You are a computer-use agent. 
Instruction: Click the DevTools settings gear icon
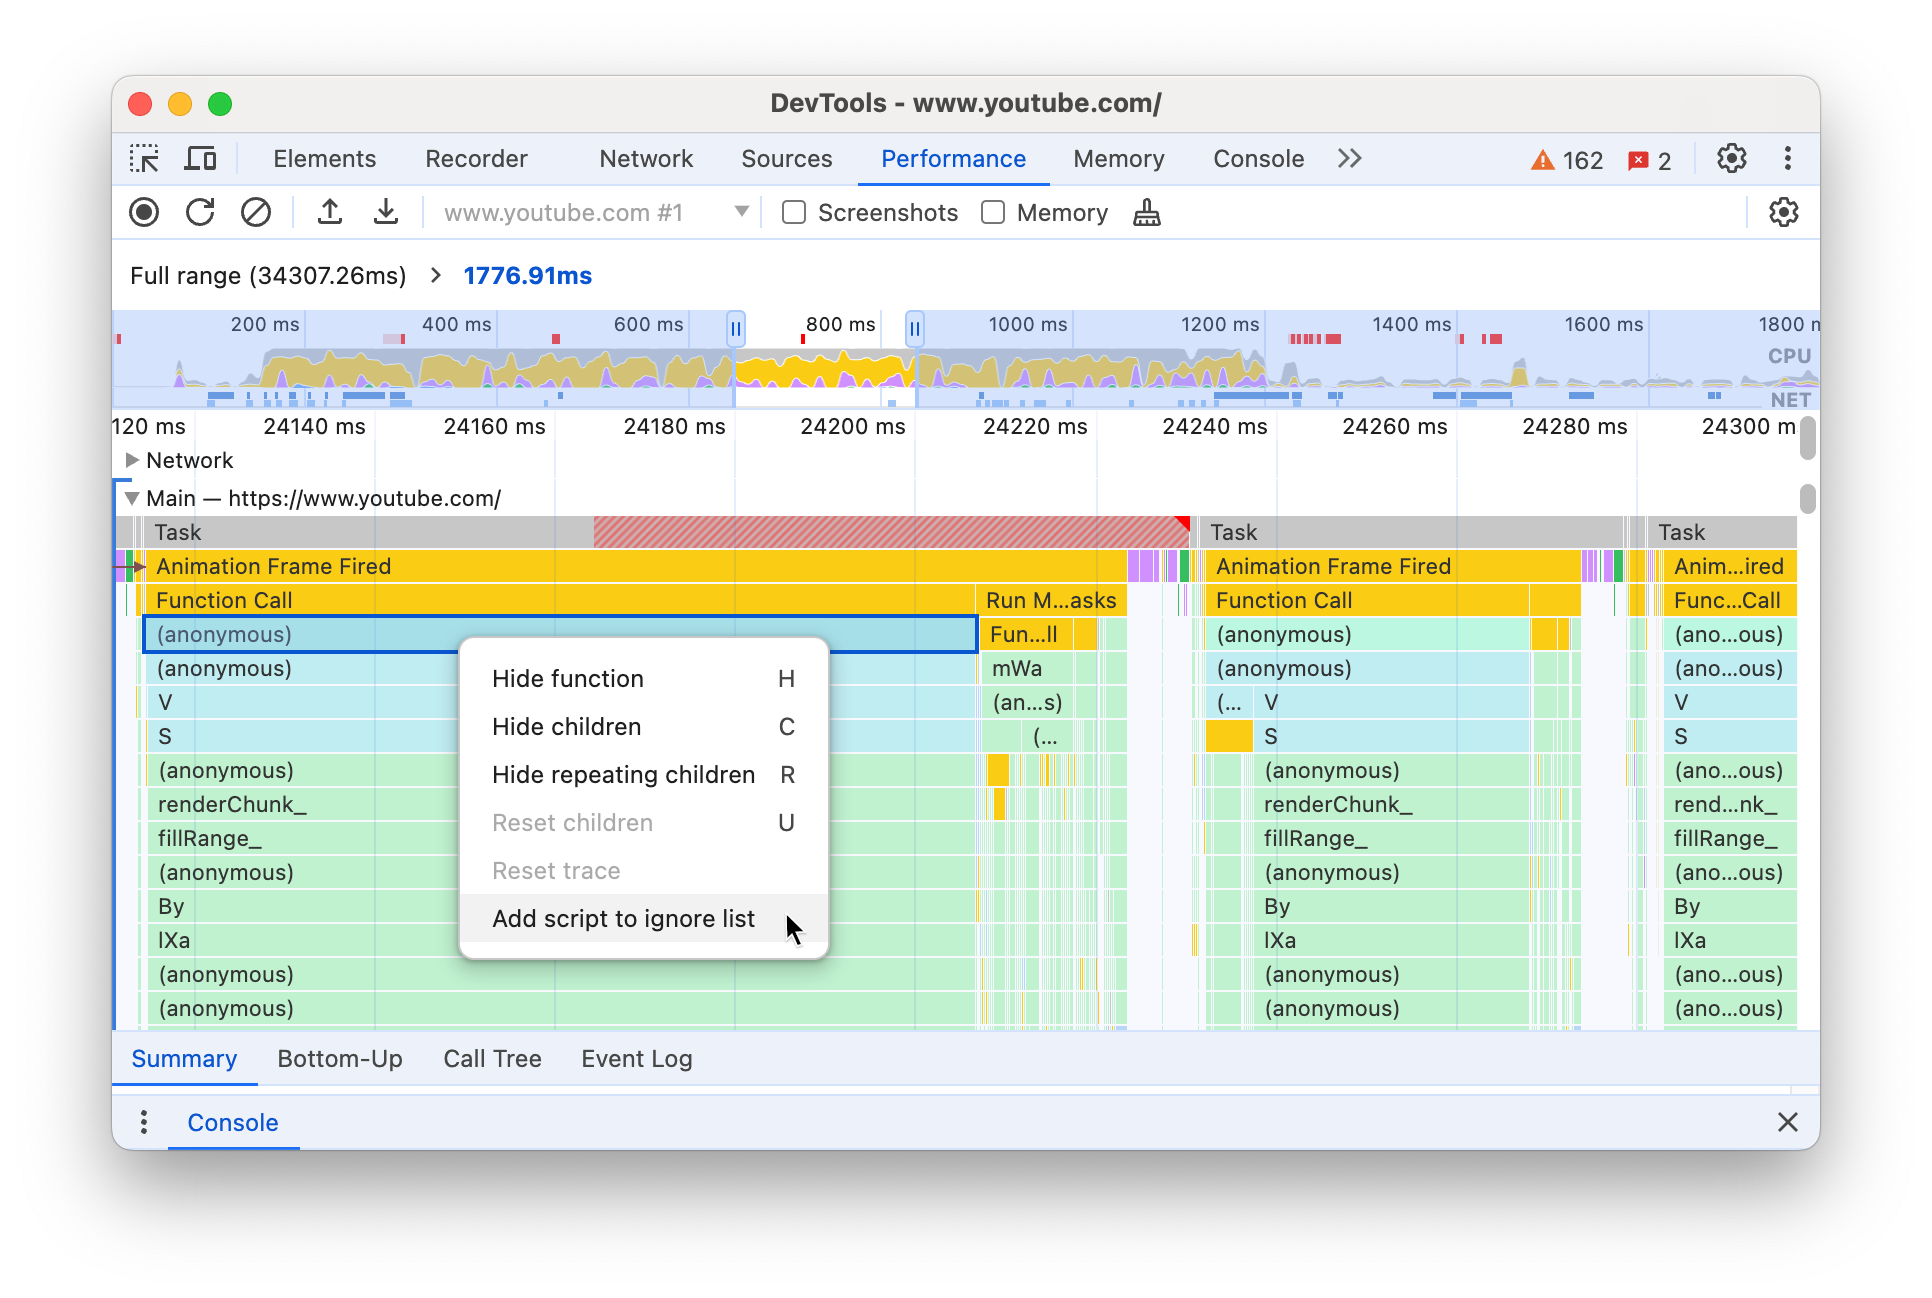pyautogui.click(x=1732, y=158)
